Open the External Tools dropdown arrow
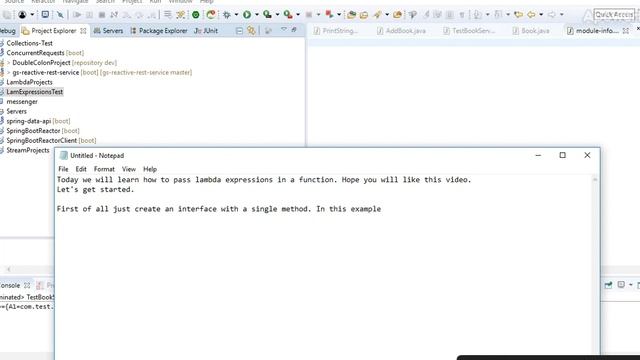This screenshot has width=640, height=360. click(x=298, y=15)
